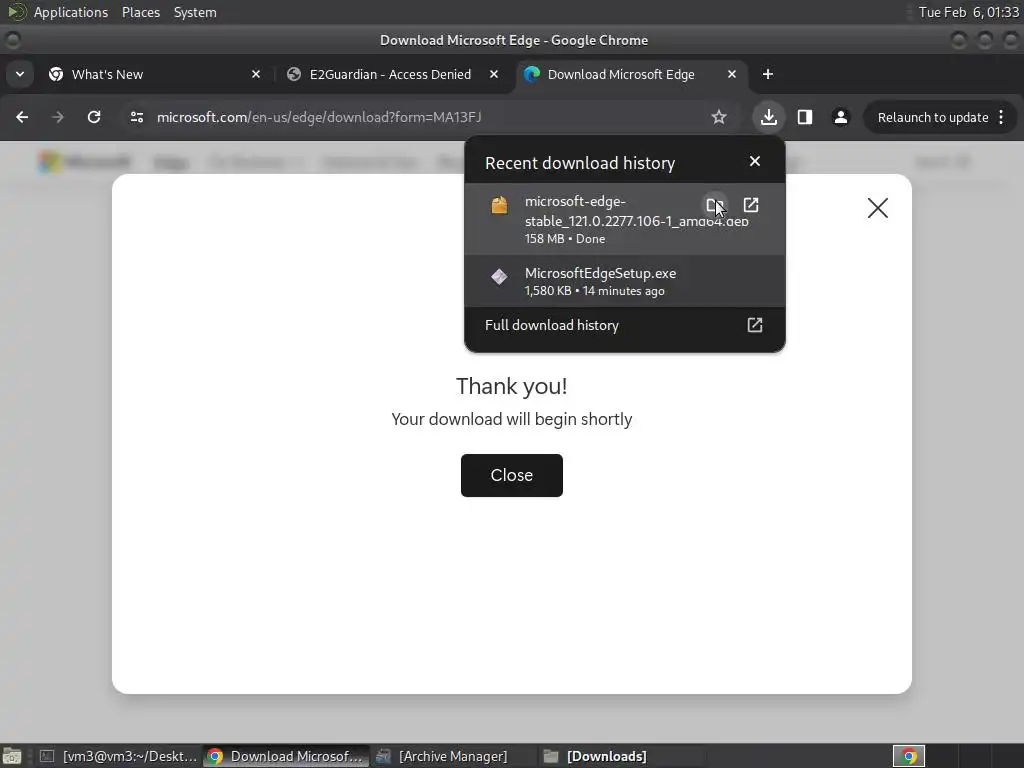Show microsoft-edge-stable deb in folder

coord(714,205)
